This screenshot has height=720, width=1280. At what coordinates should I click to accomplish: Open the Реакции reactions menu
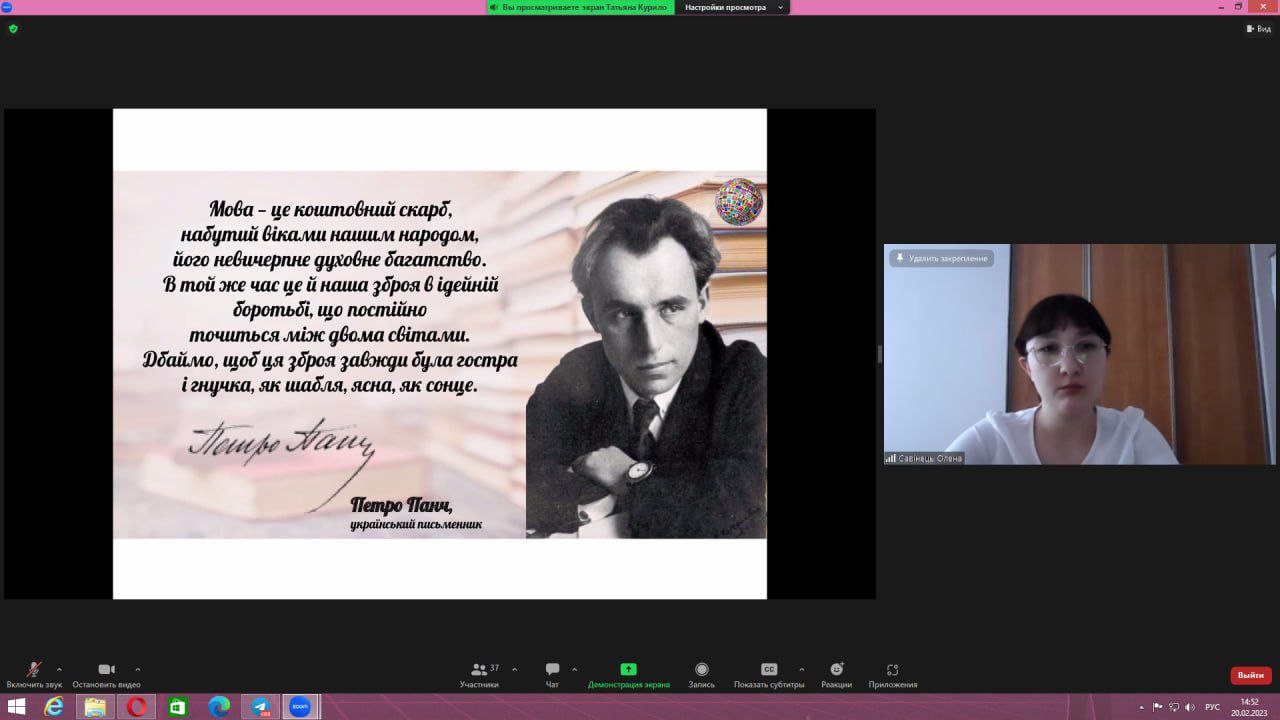coord(836,671)
